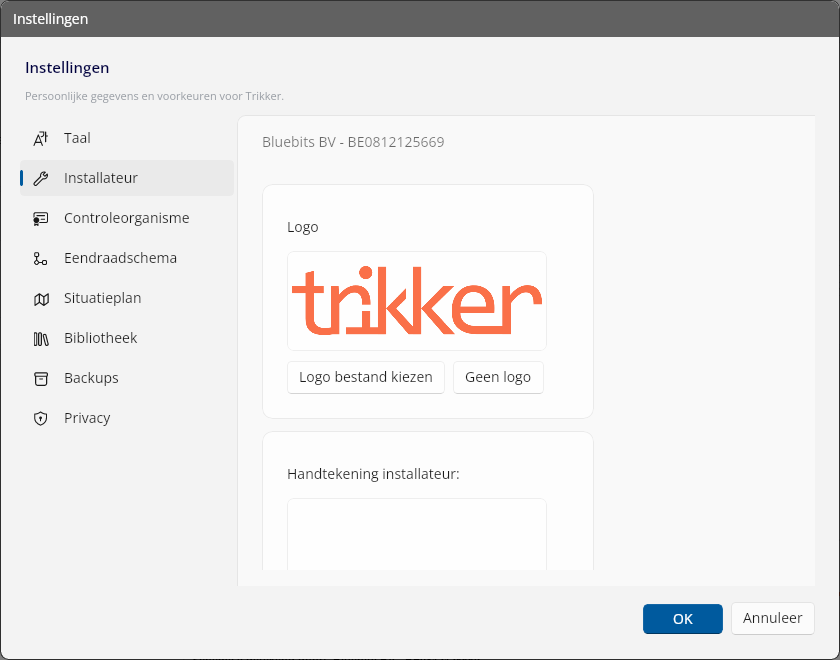Screen dimensions: 840x660
Task: Select the Installateur section label
Action: 101,178
